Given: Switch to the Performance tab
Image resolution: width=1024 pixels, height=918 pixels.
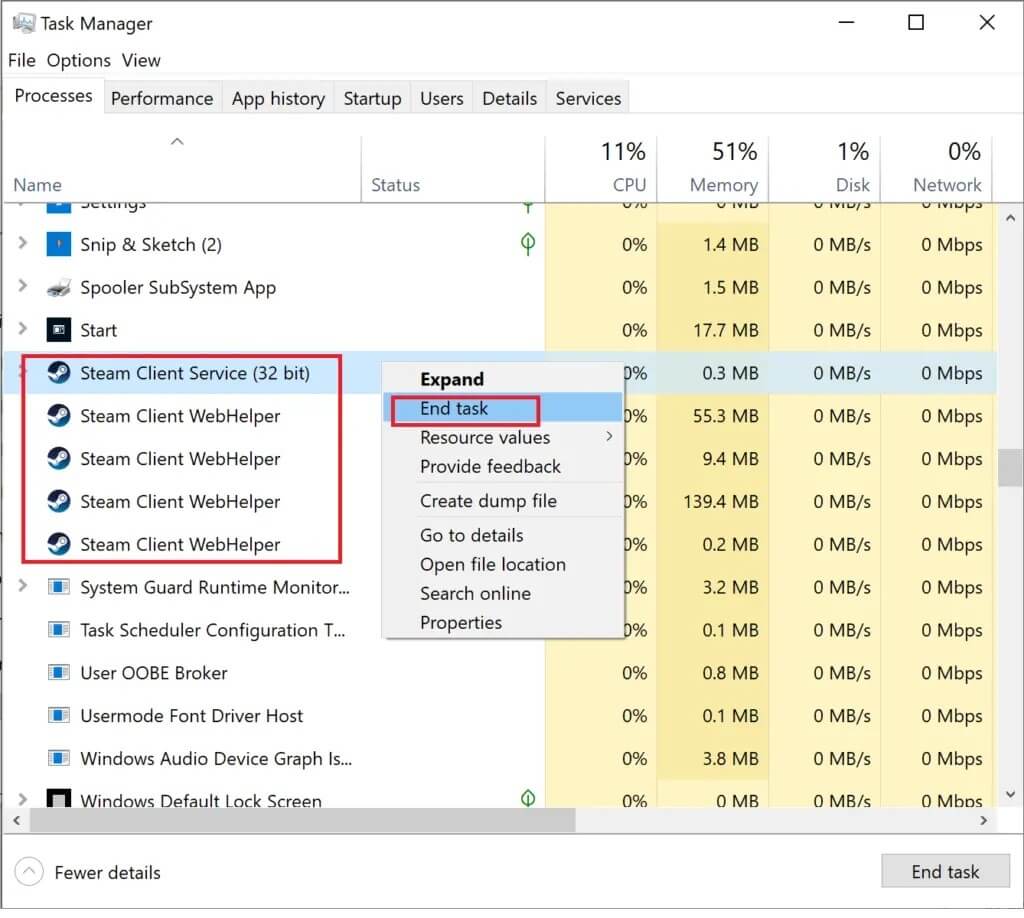Looking at the screenshot, I should (x=161, y=98).
